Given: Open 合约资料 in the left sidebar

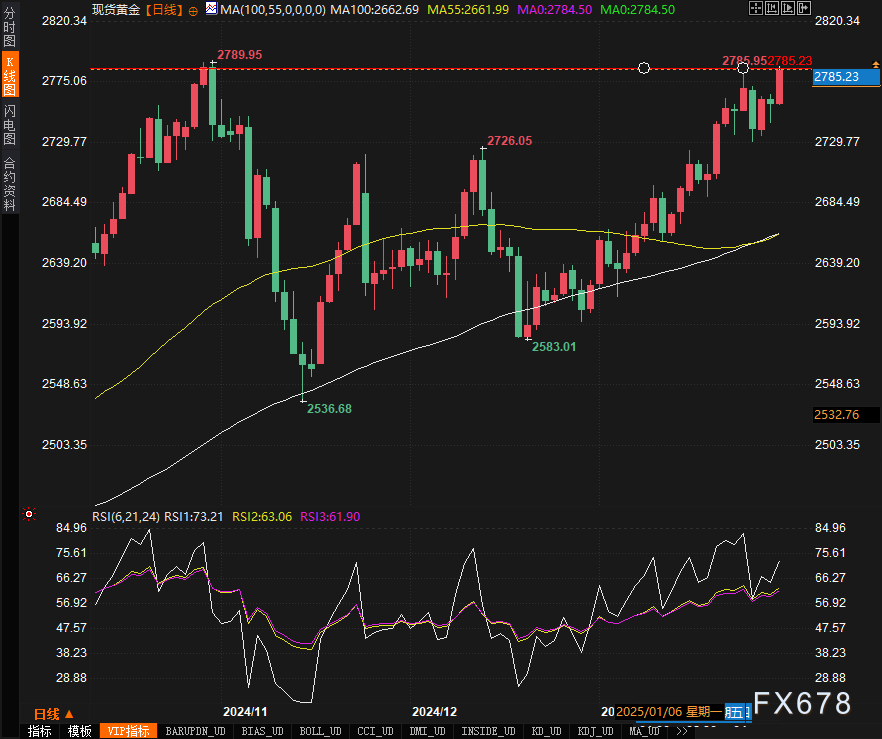Looking at the screenshot, I should point(9,183).
